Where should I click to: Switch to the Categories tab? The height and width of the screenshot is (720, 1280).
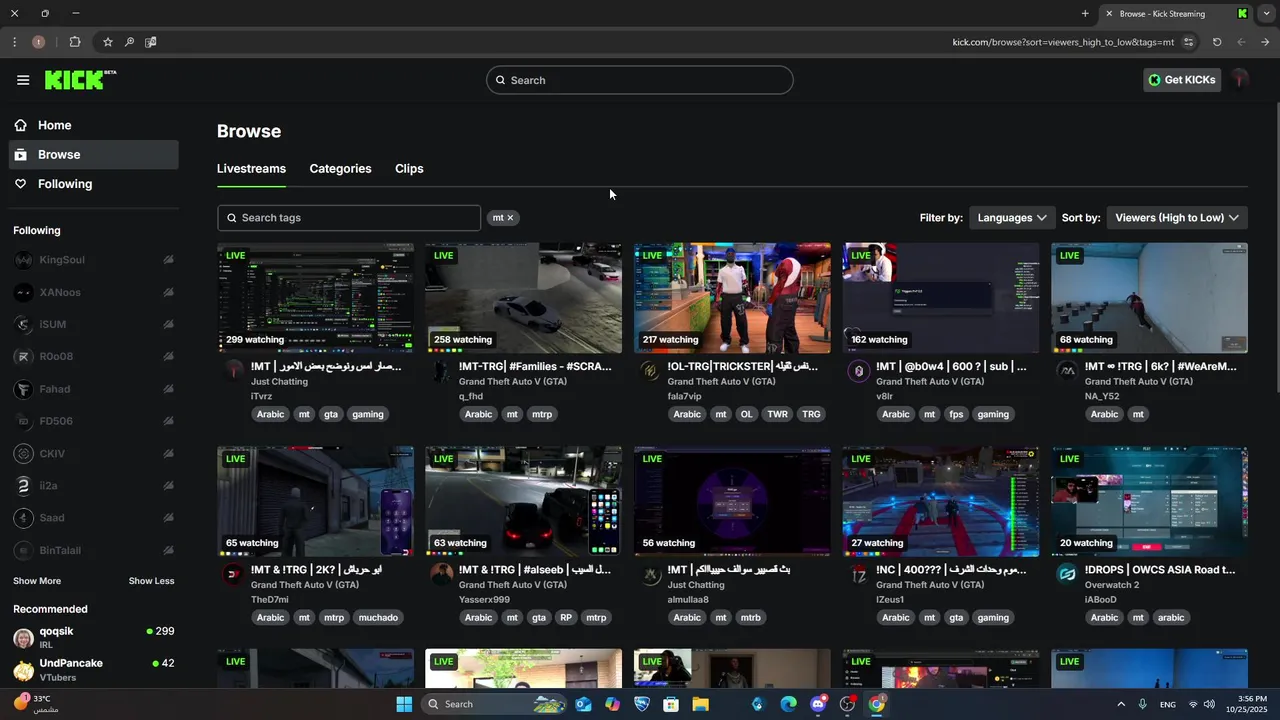[340, 169]
